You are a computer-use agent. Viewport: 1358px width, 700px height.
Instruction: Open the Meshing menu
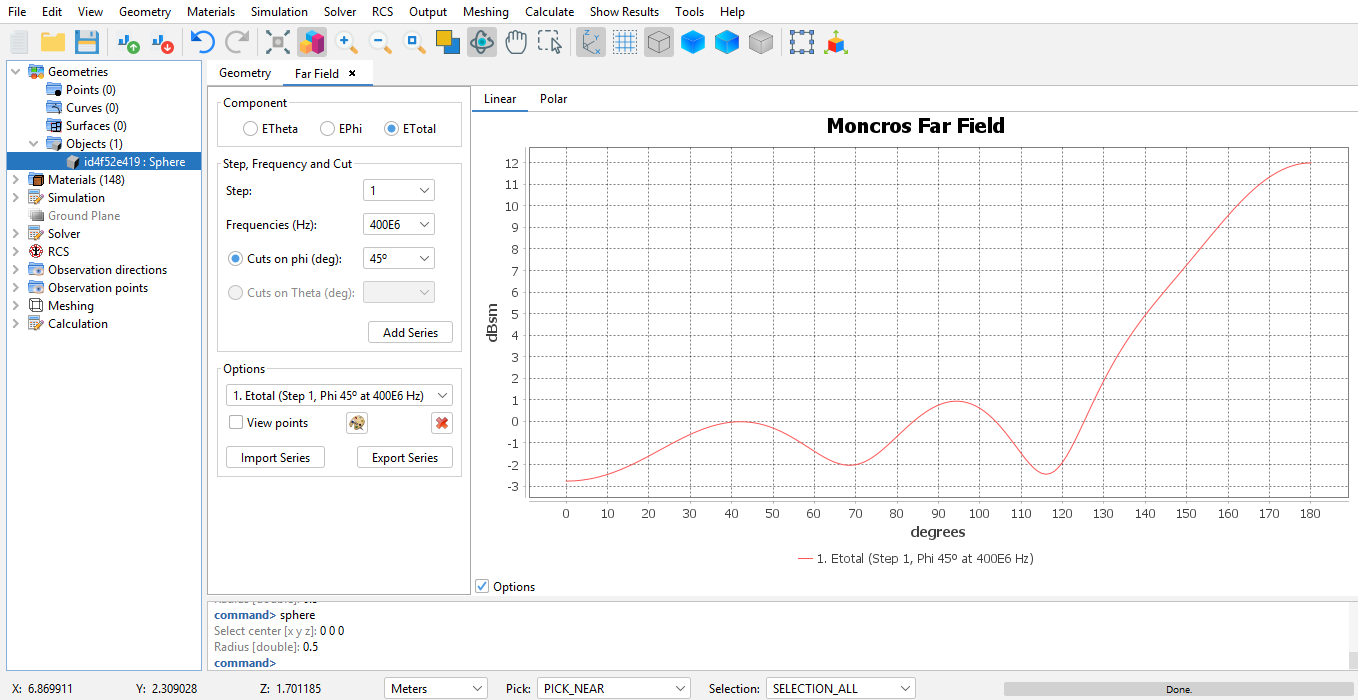click(485, 12)
